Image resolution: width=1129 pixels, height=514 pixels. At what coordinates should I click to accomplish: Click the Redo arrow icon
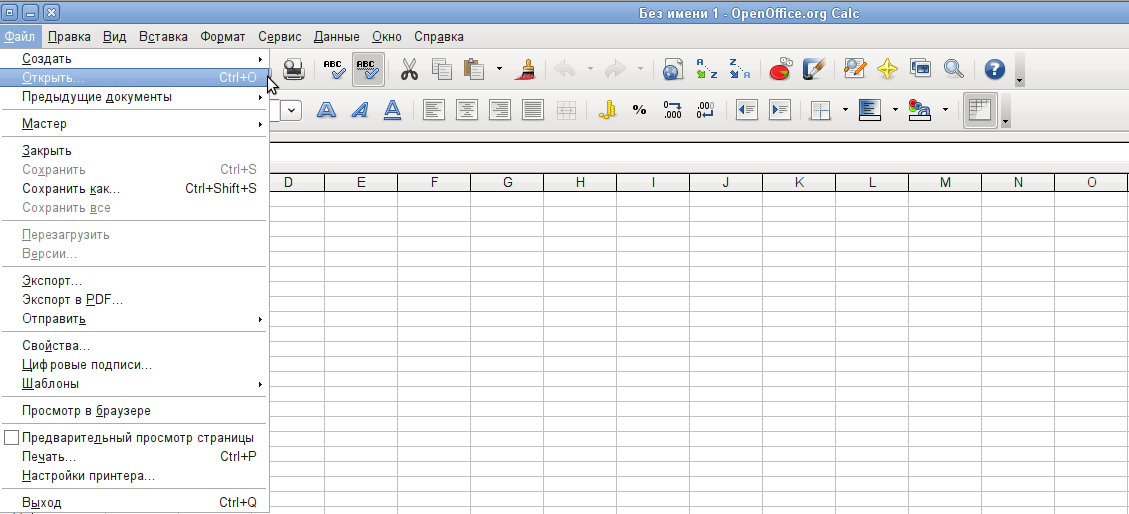point(616,69)
